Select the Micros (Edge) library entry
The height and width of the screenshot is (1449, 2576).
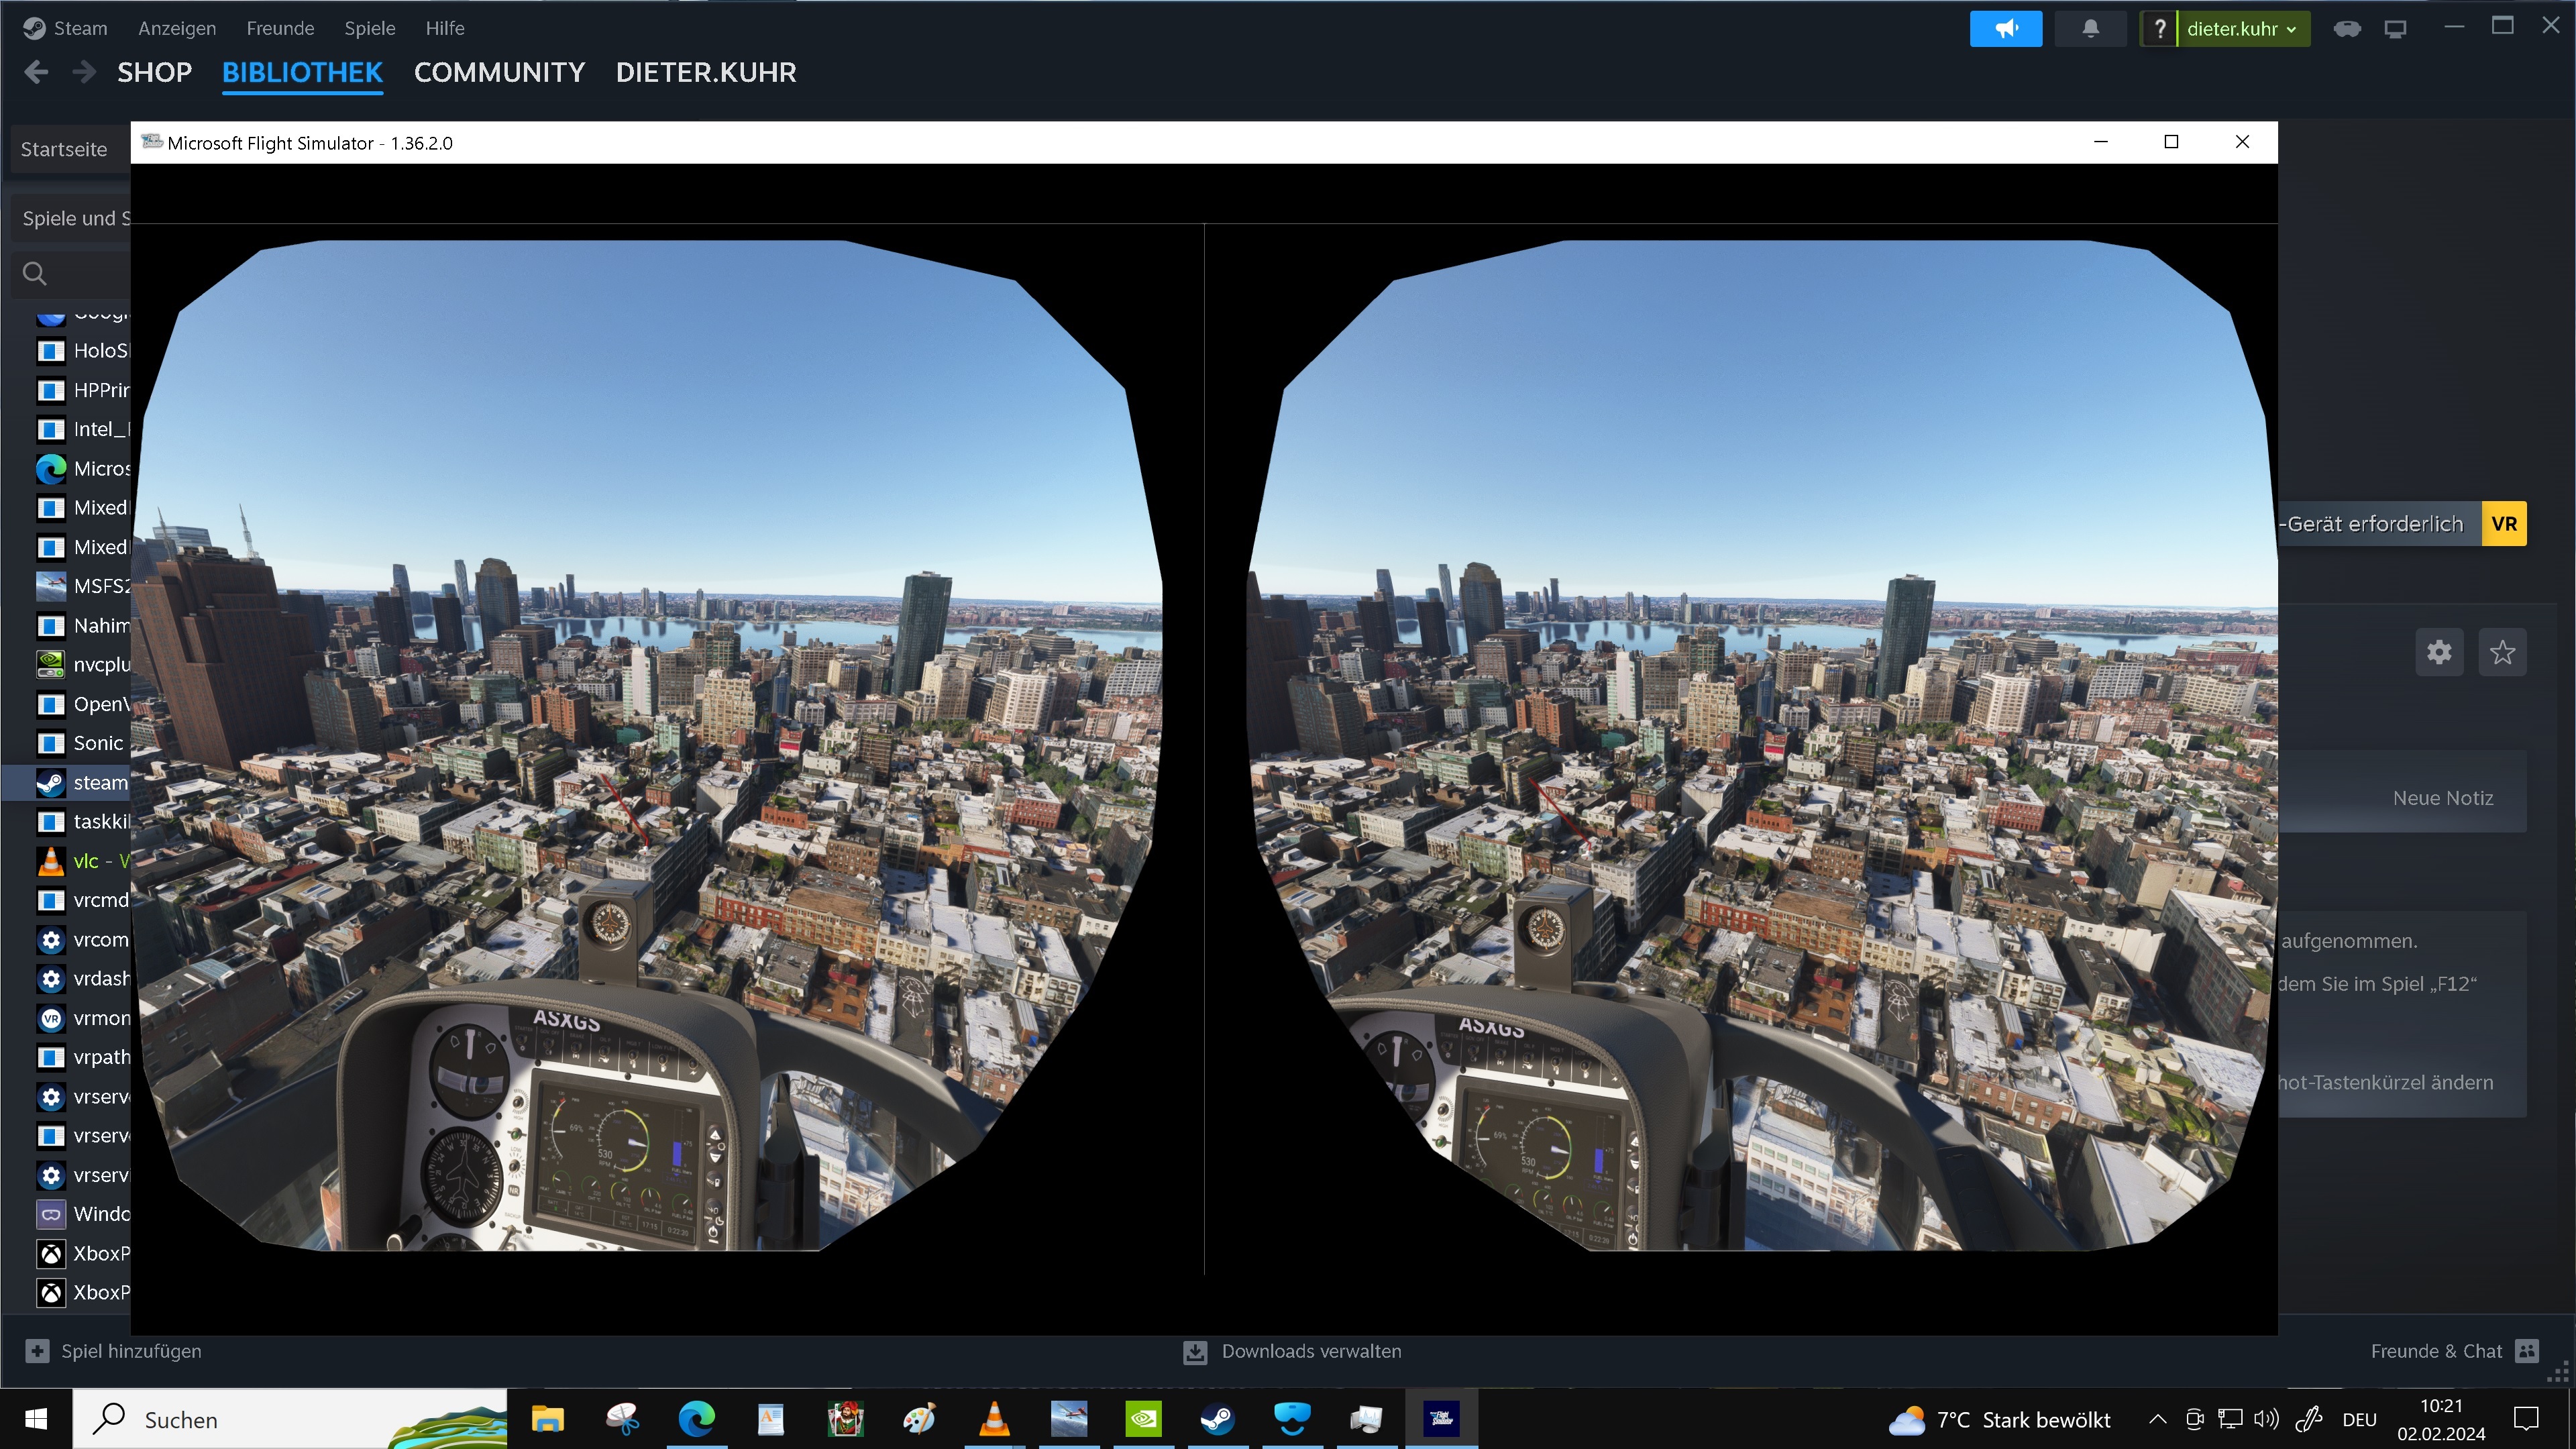click(x=83, y=468)
